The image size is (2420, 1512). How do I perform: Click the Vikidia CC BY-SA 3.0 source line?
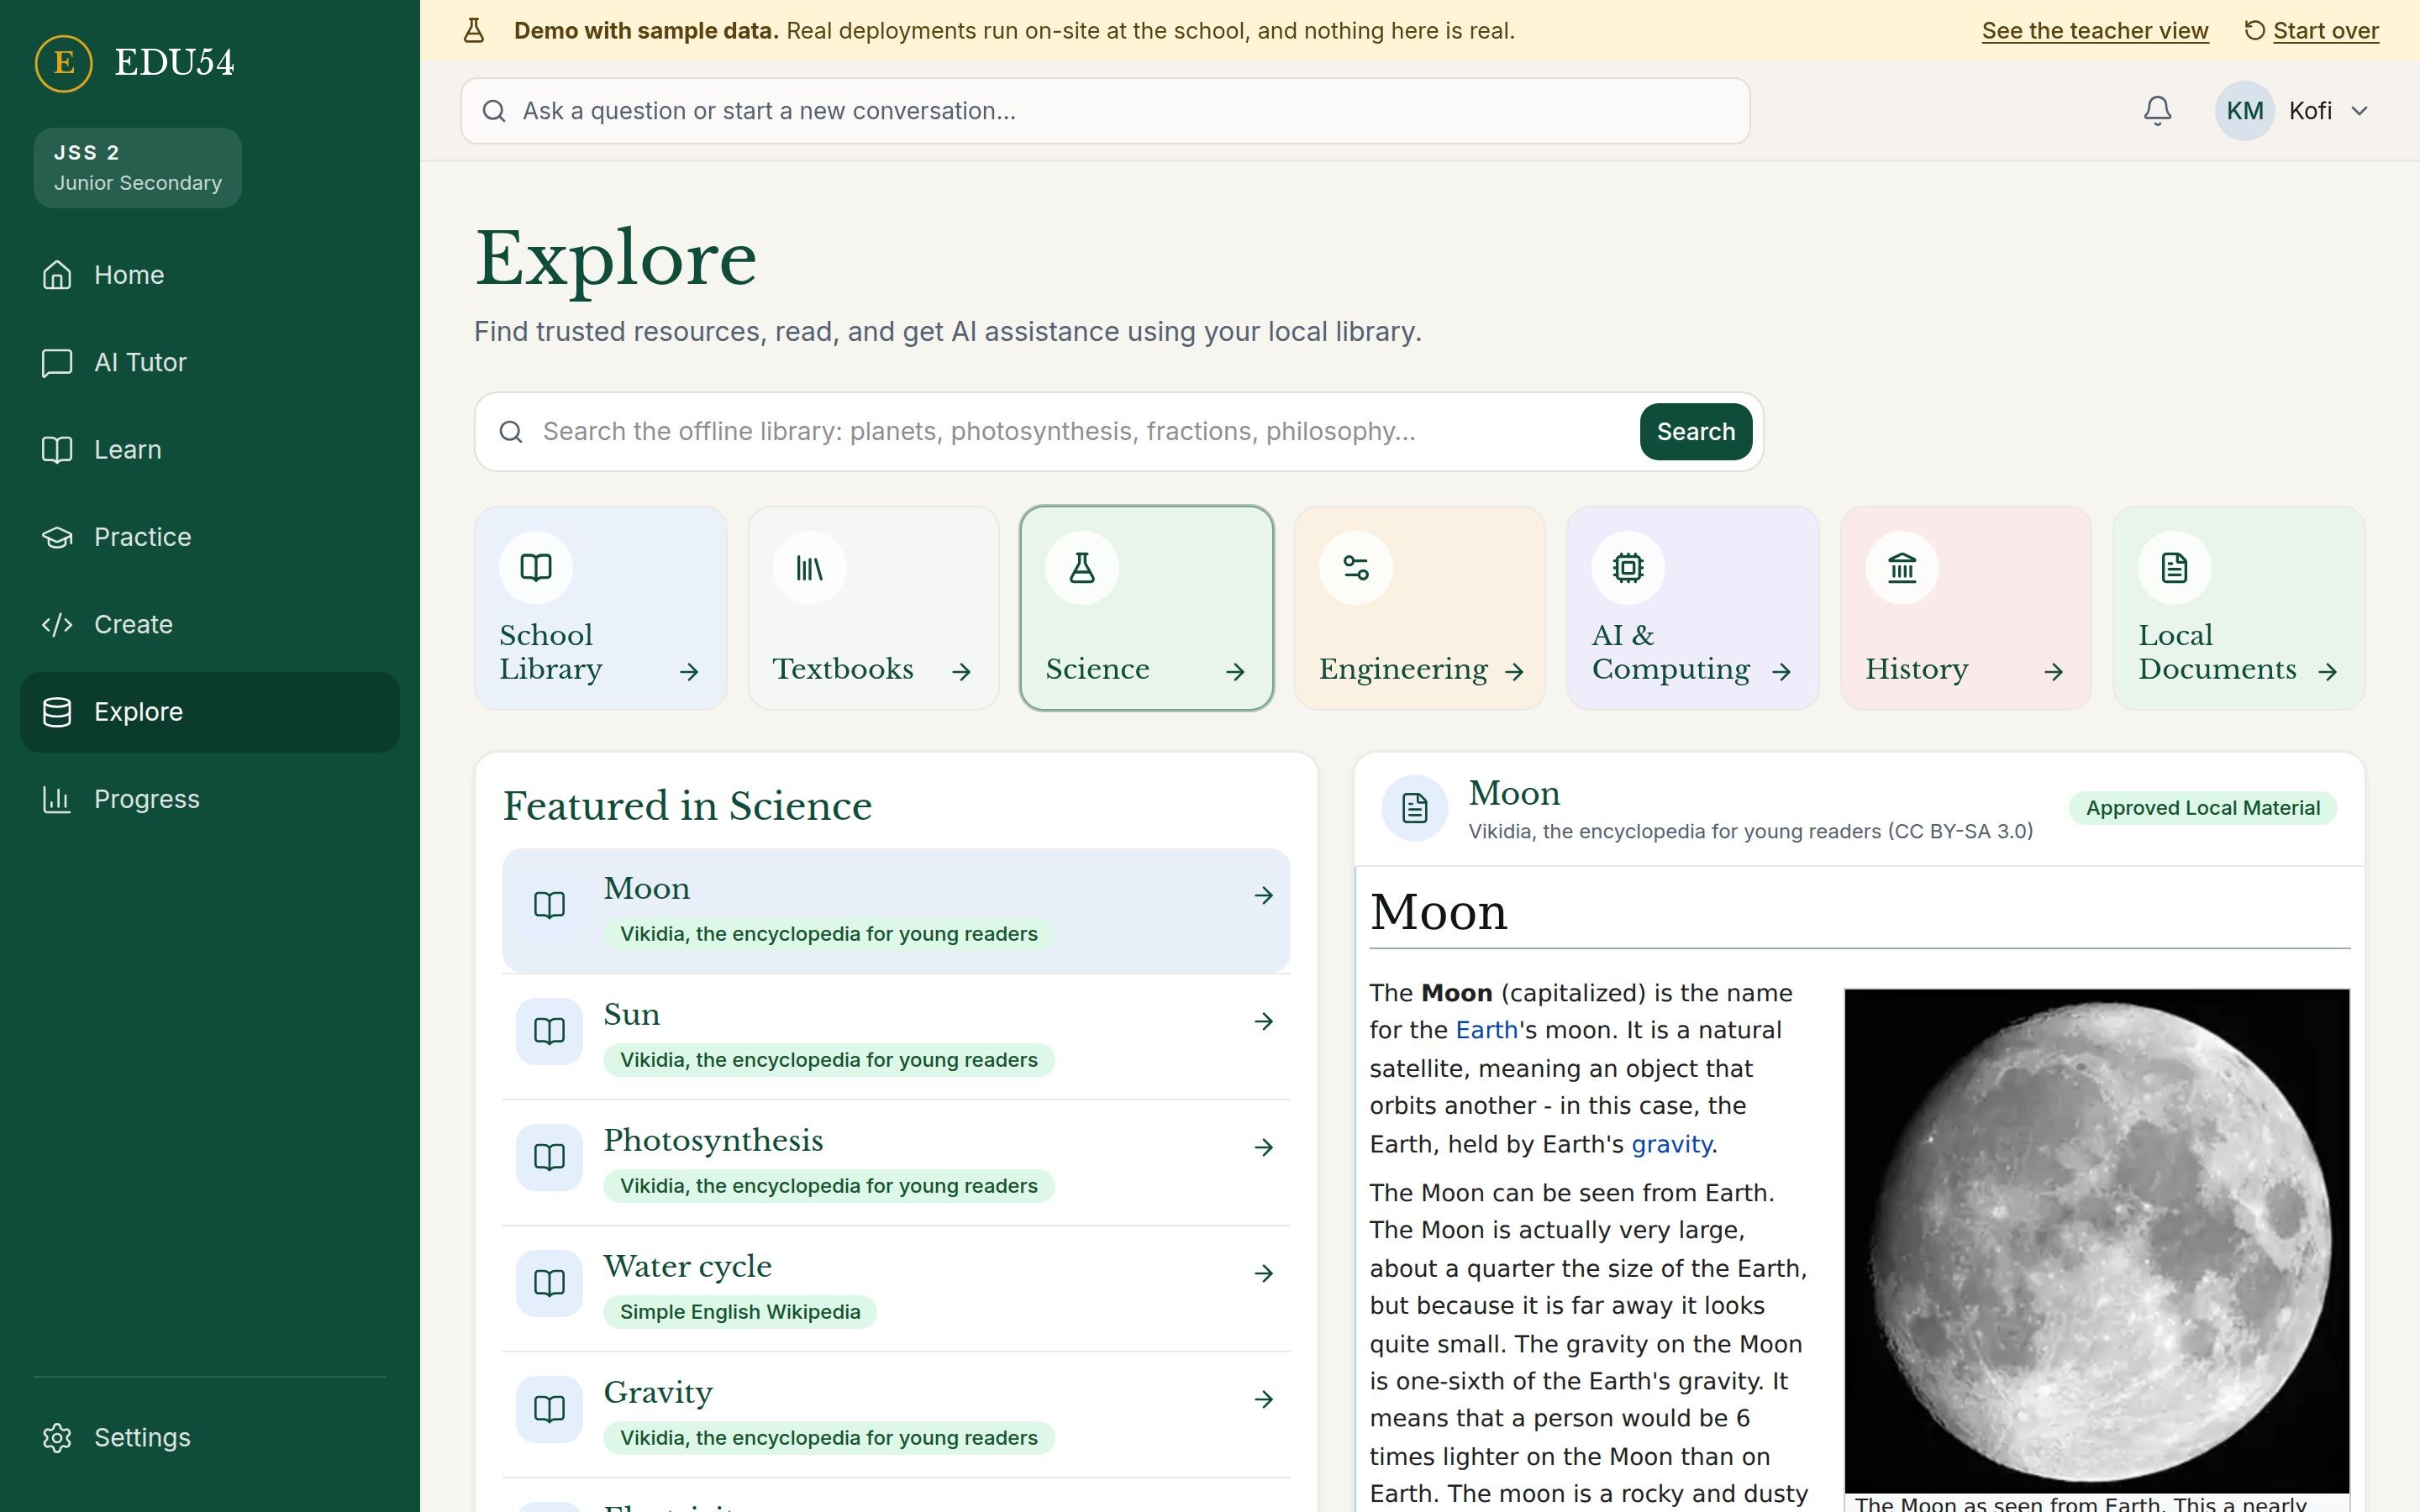1750,832
